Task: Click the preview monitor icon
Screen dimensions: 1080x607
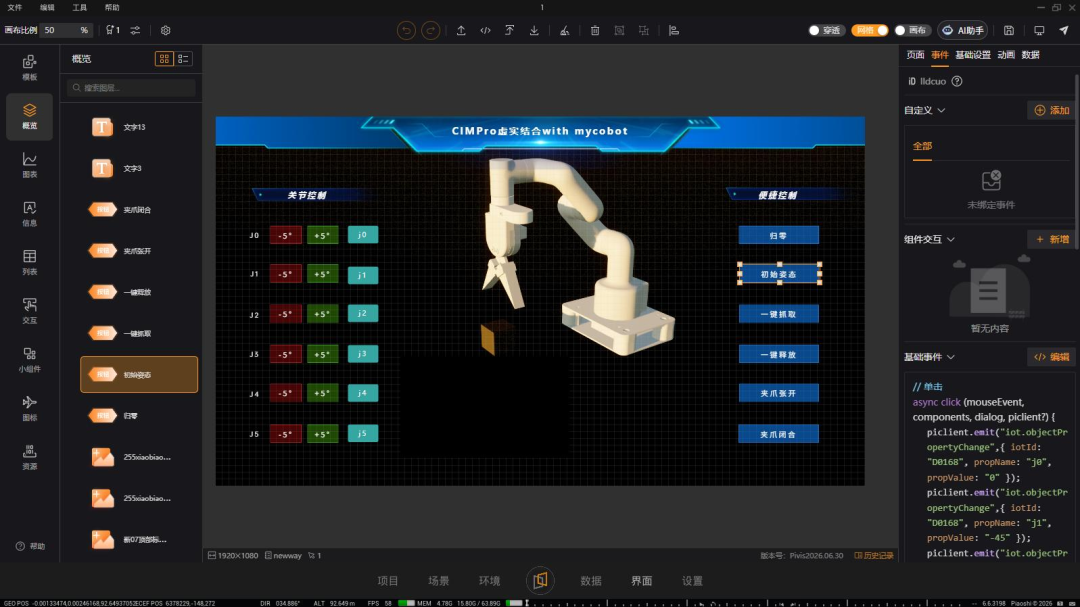Action: (x=1039, y=30)
